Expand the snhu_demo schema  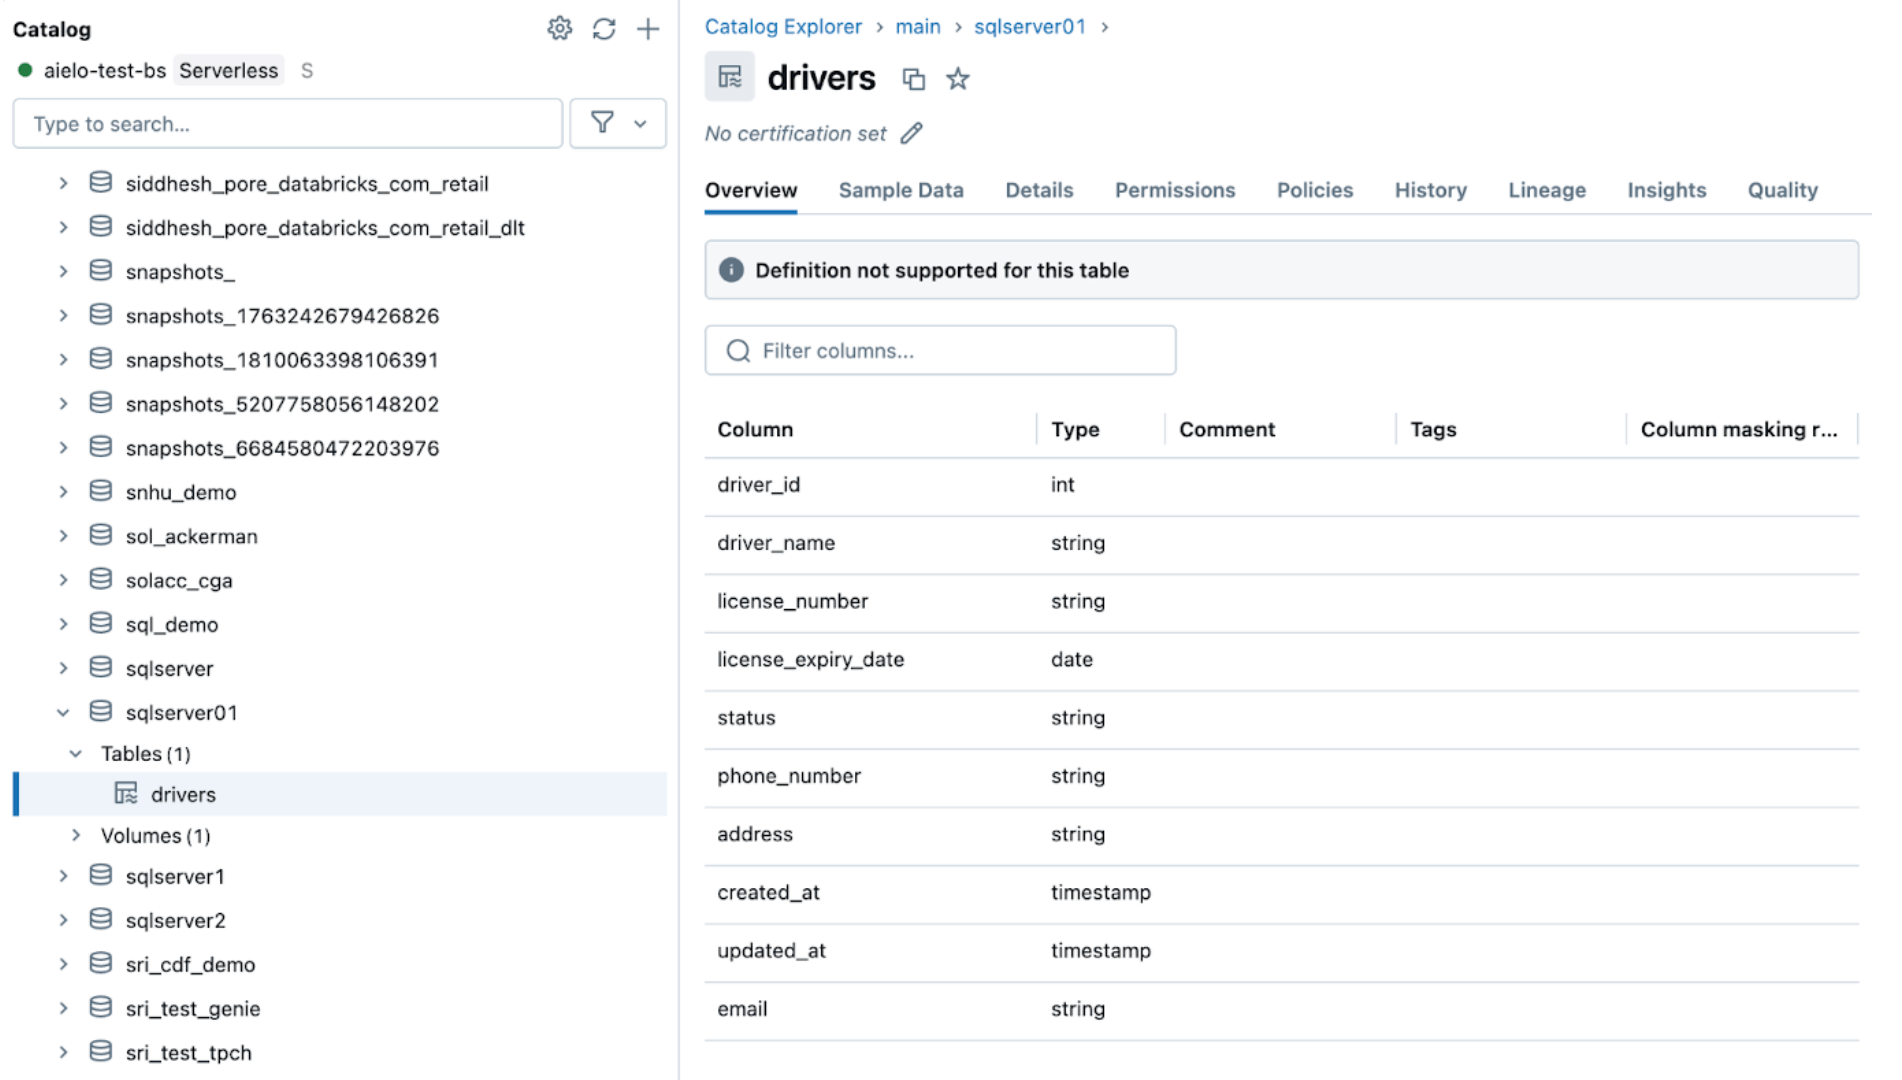point(63,492)
